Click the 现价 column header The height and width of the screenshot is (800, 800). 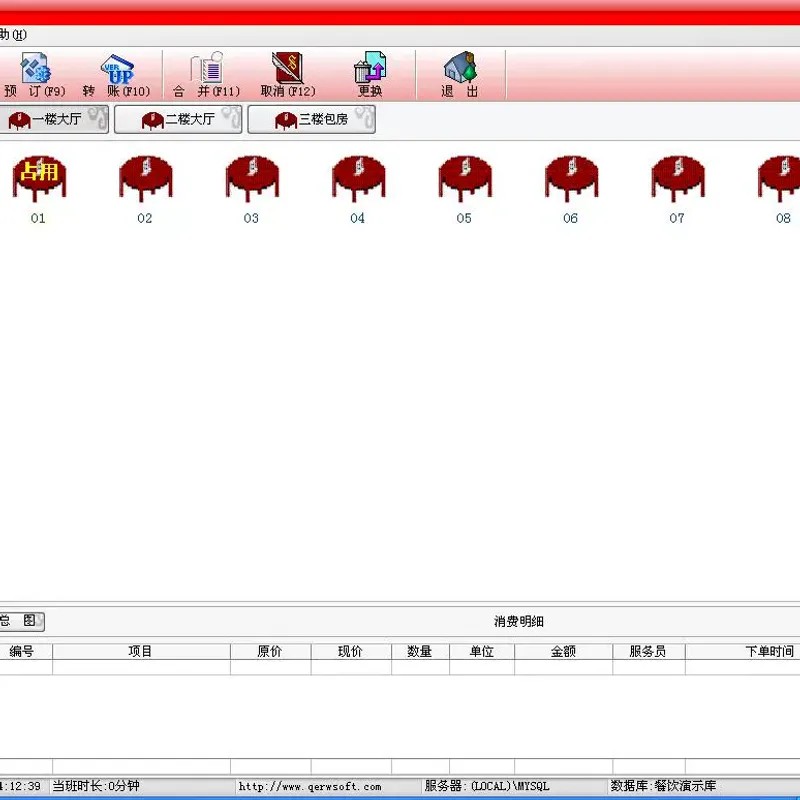click(x=351, y=652)
